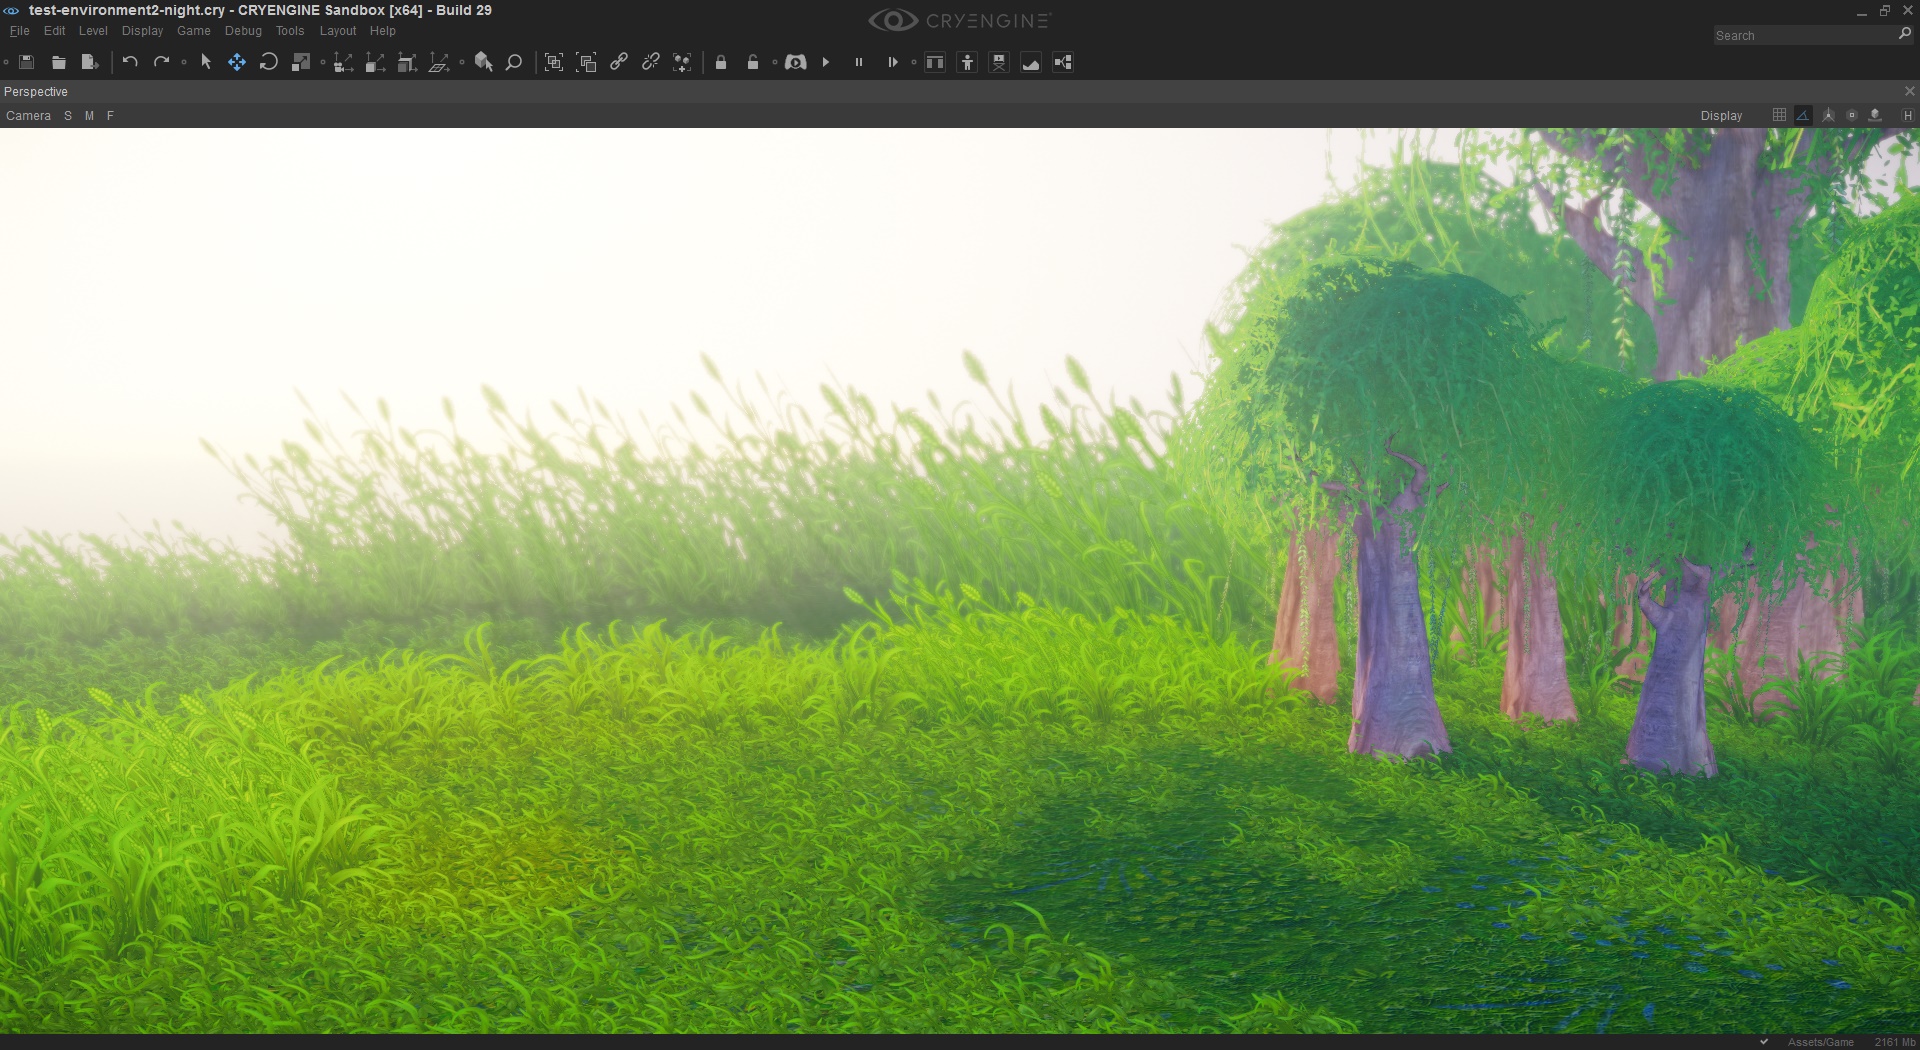Focus the Search field at top right

coord(1804,35)
